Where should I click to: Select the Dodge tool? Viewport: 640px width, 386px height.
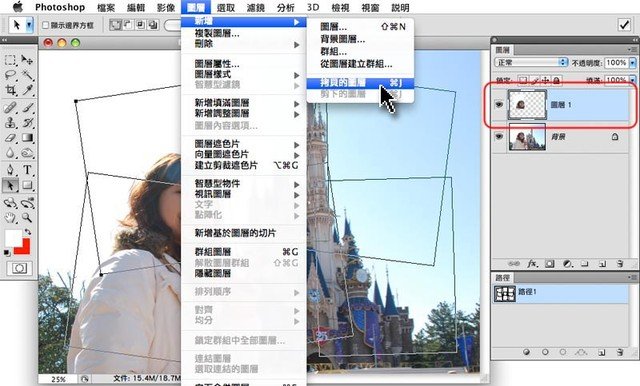pyautogui.click(x=27, y=153)
